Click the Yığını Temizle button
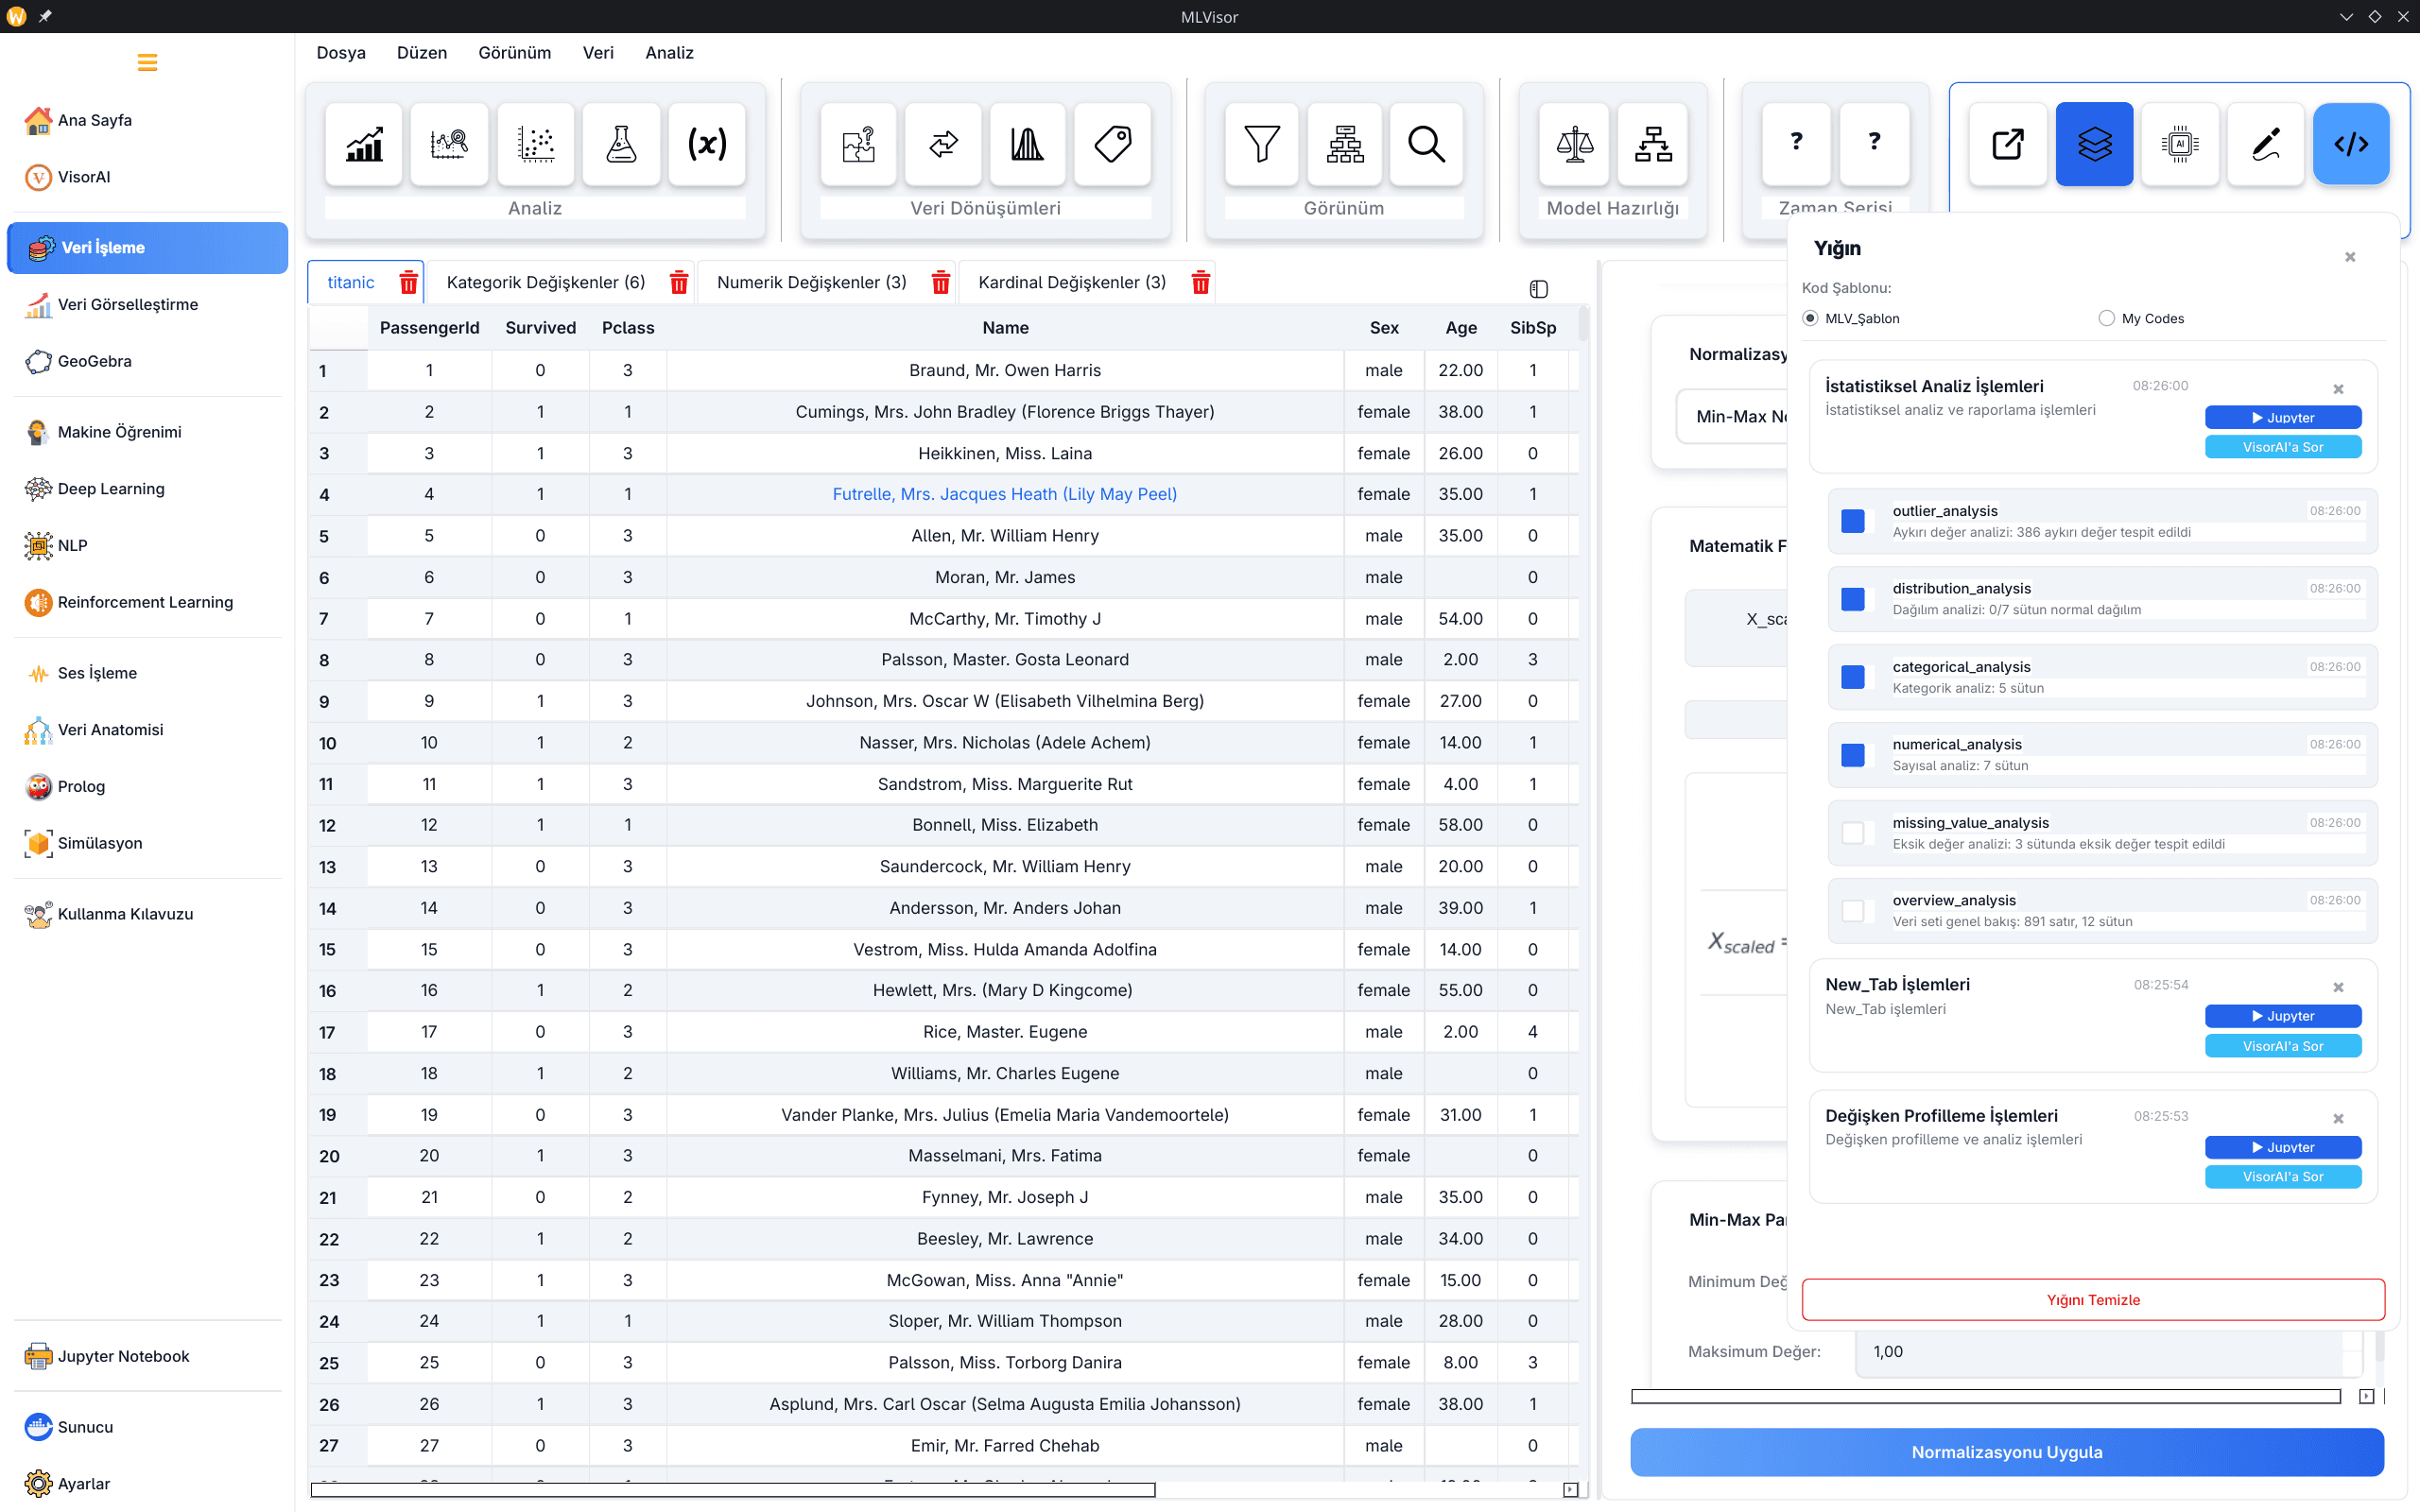2420x1512 pixels. 2093,1300
